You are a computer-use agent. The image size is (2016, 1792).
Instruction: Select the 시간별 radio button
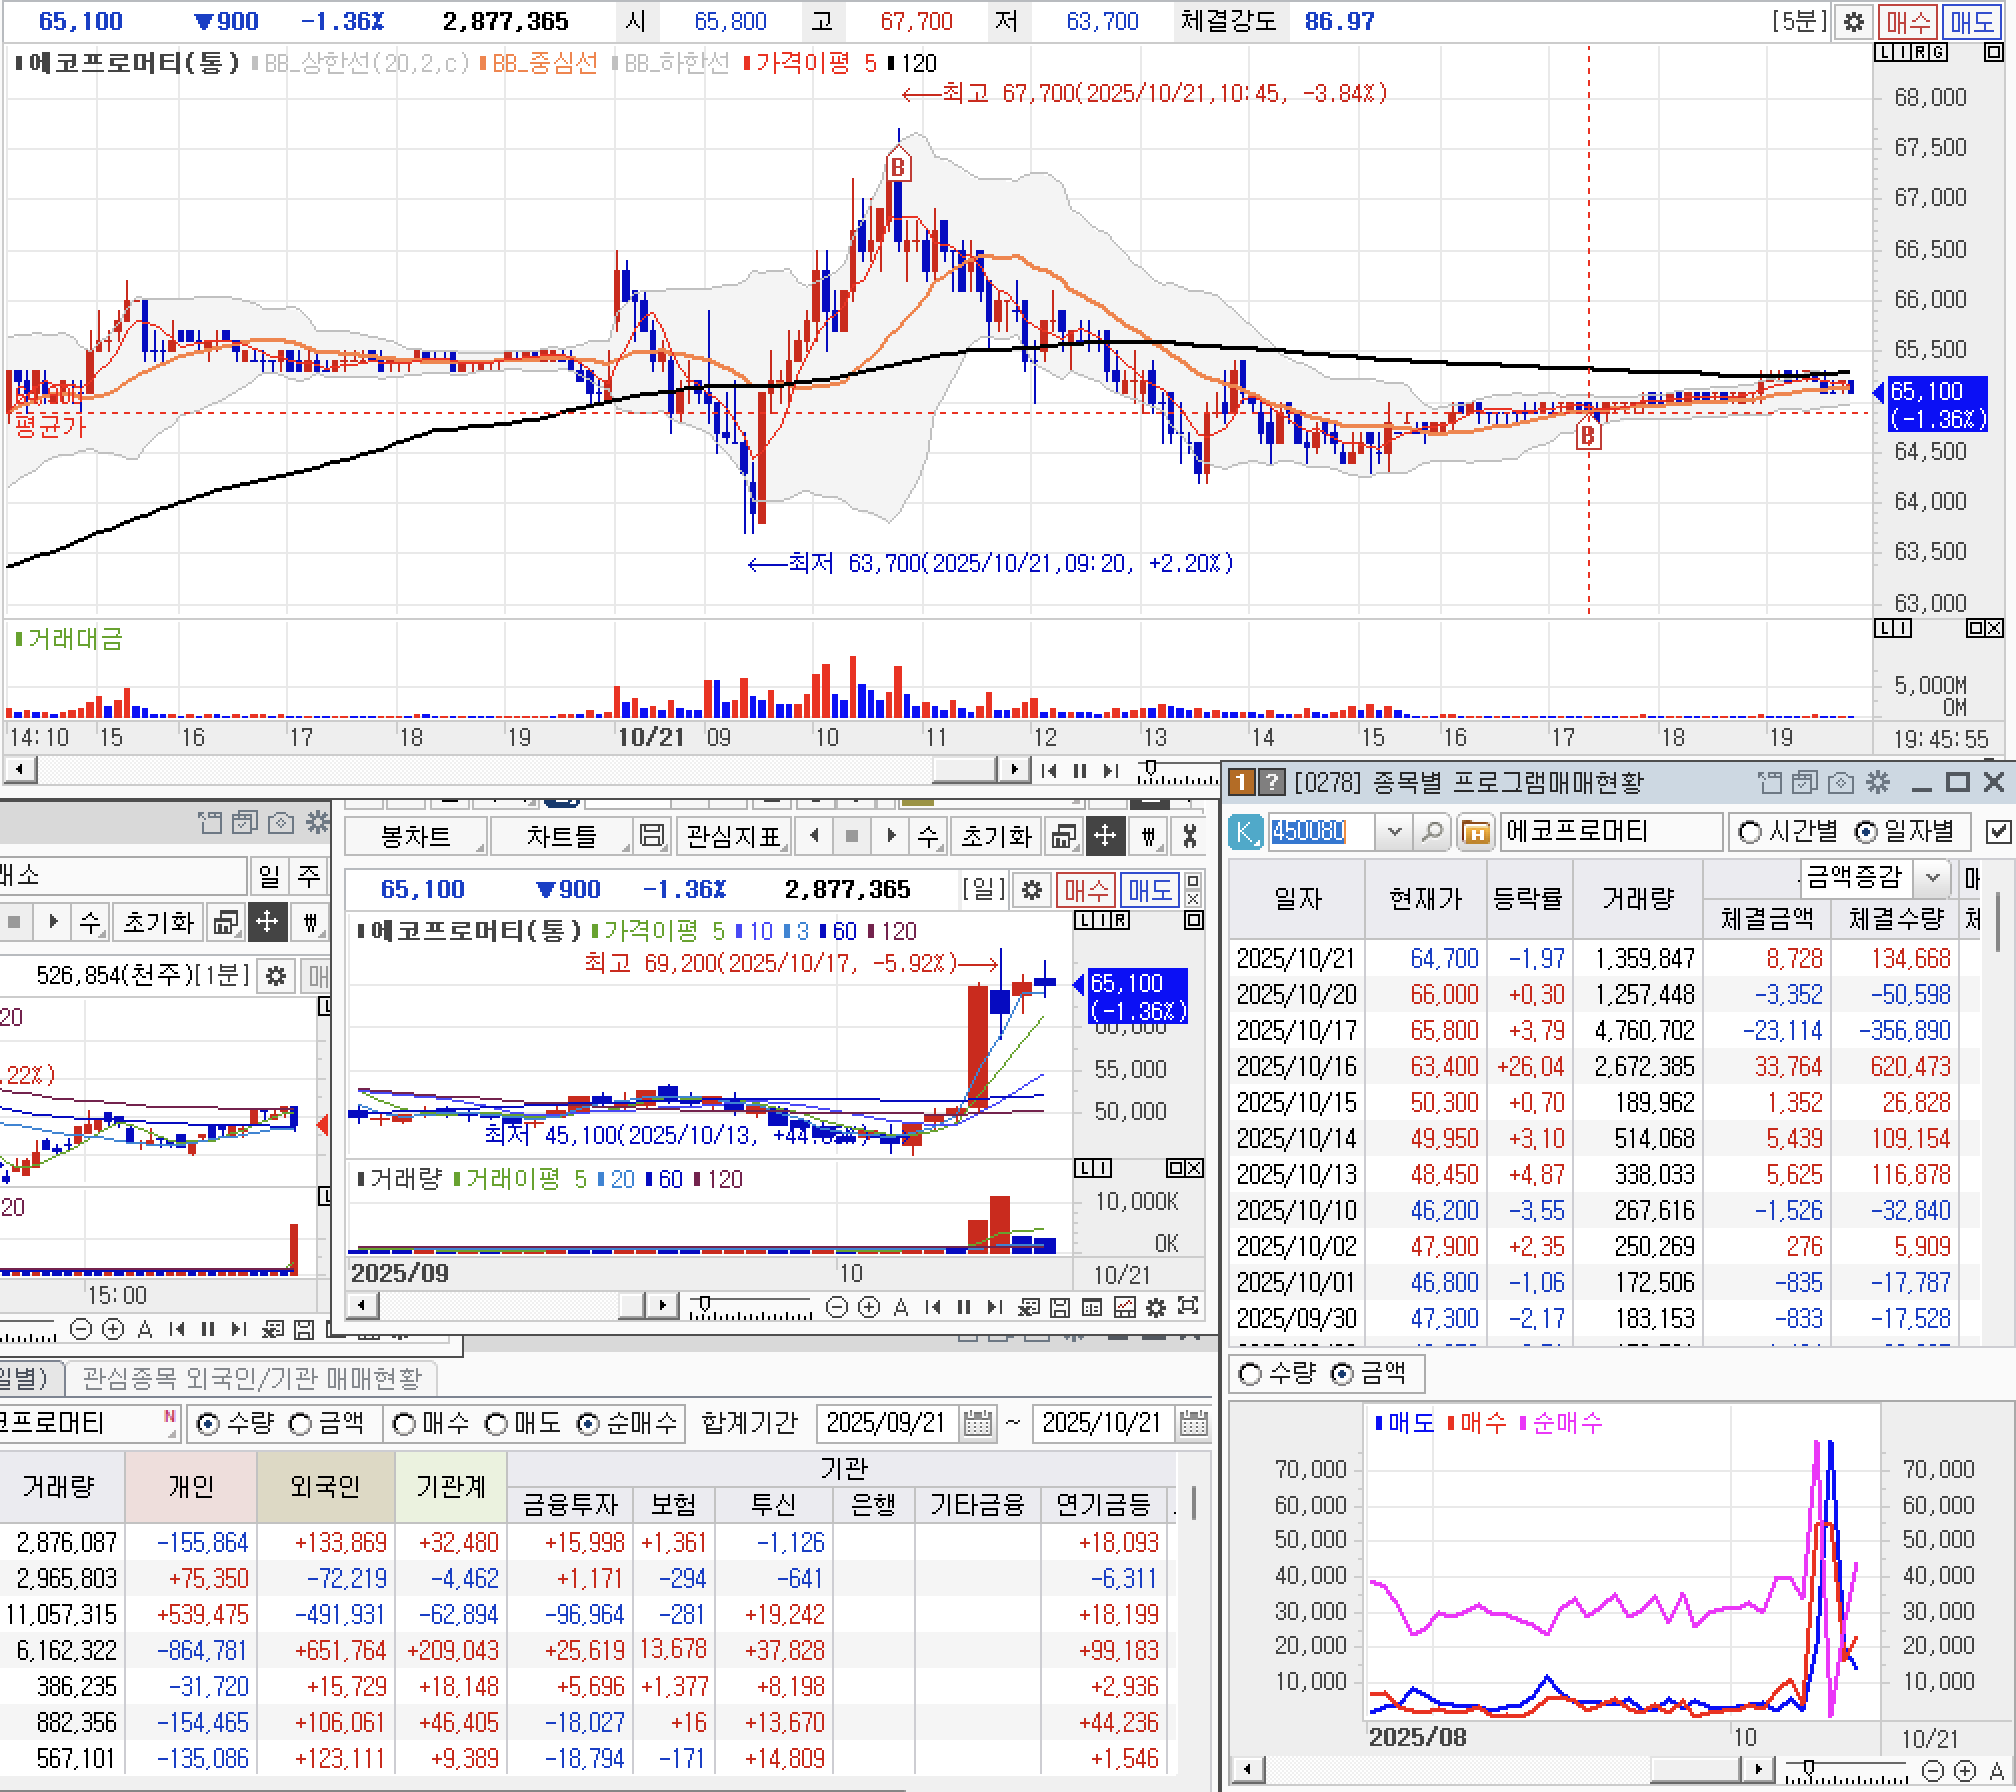(x=1750, y=832)
